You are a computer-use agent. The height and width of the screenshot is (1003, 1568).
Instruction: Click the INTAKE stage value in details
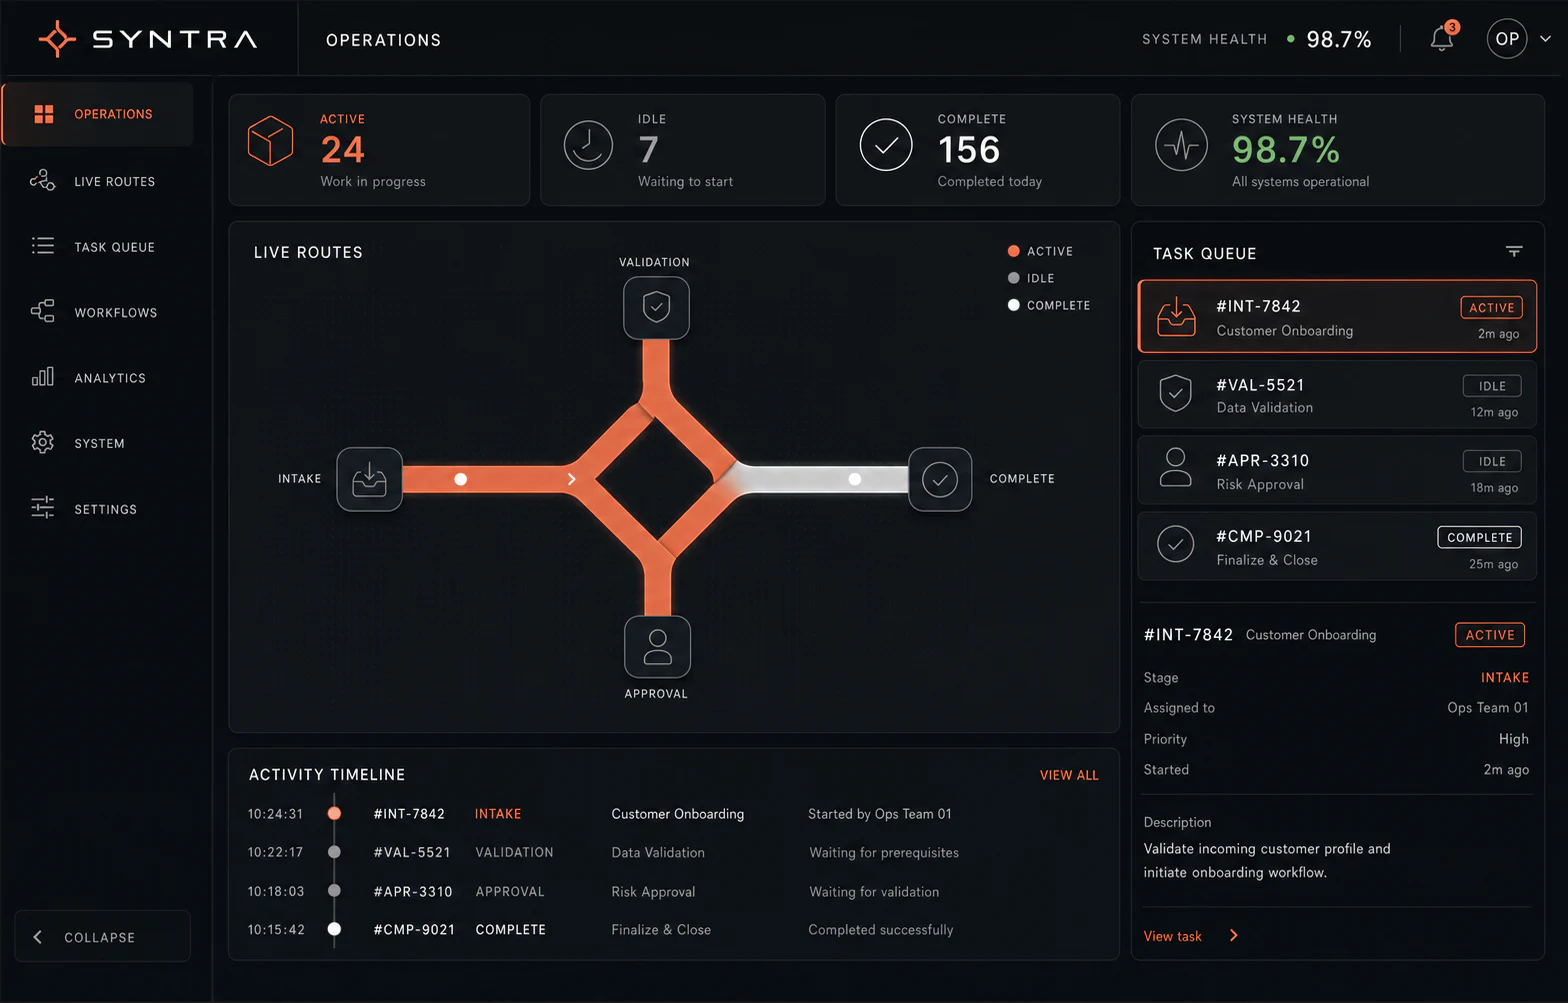pyautogui.click(x=1504, y=677)
